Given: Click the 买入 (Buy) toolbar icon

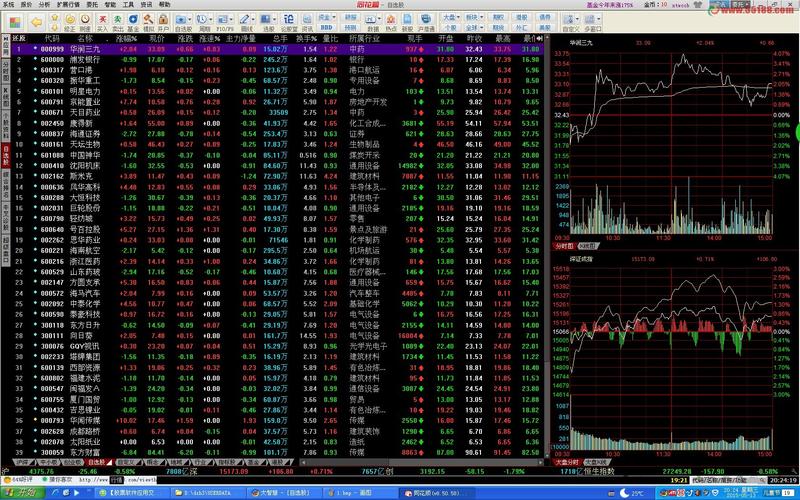Looking at the screenshot, I should [x=102, y=21].
